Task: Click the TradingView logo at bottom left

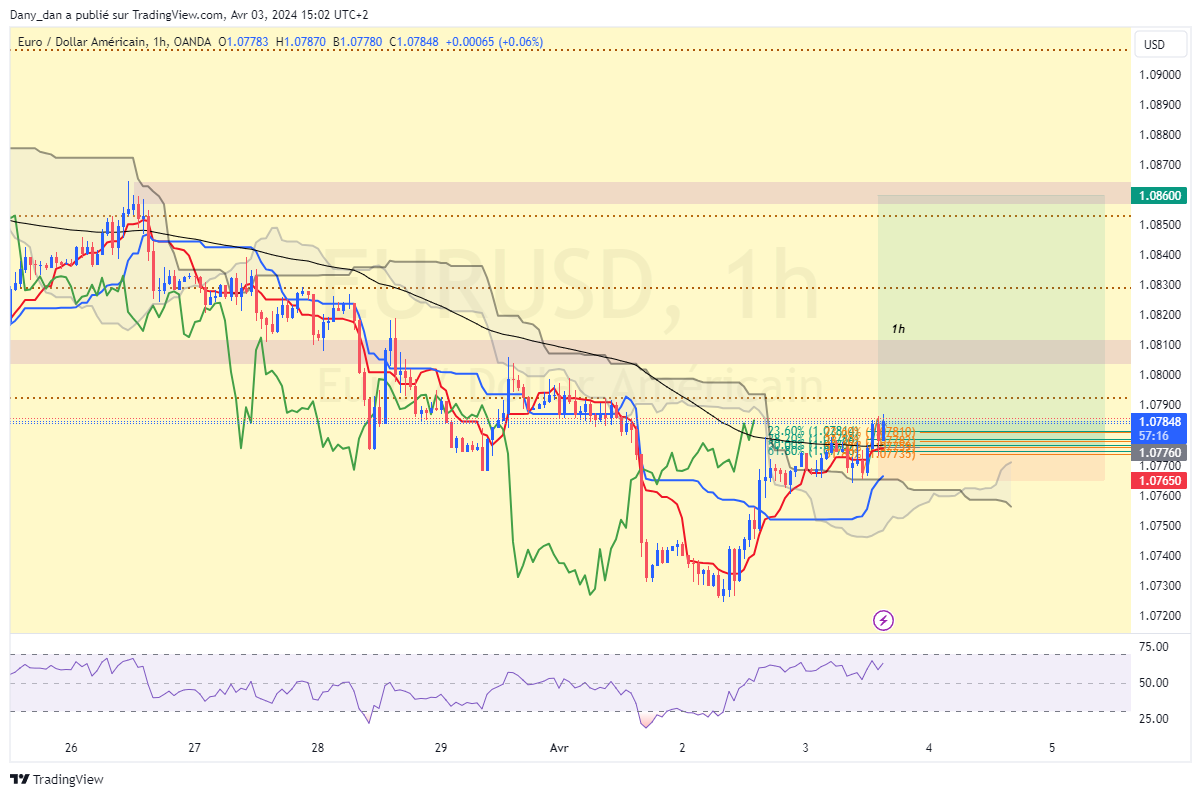Action: click(57, 779)
